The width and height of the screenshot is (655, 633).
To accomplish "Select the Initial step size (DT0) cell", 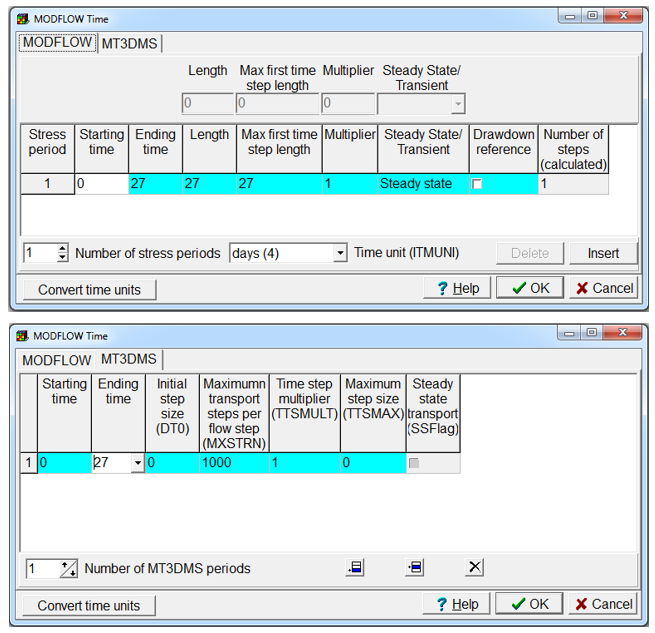I will tap(172, 463).
